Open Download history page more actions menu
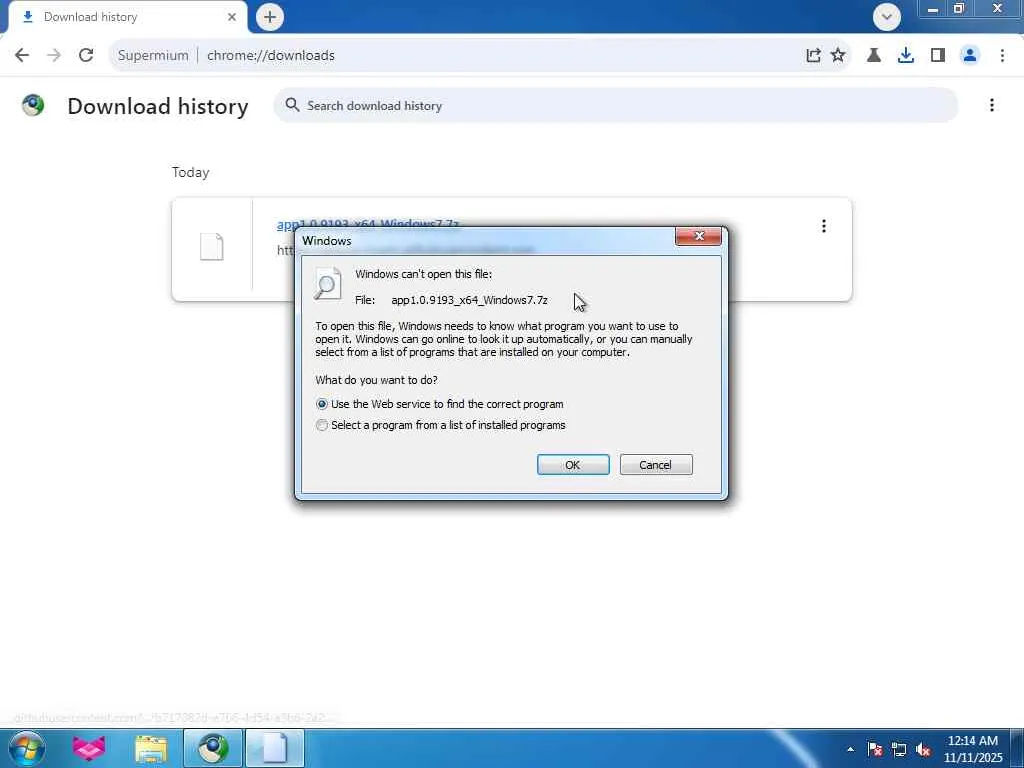1024x768 pixels. tap(991, 105)
